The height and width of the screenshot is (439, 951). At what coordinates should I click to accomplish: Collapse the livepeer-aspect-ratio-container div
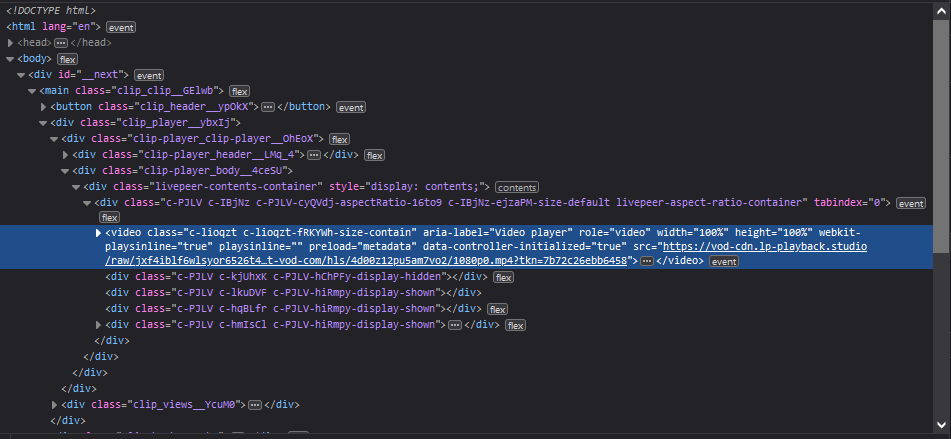pyautogui.click(x=87, y=203)
